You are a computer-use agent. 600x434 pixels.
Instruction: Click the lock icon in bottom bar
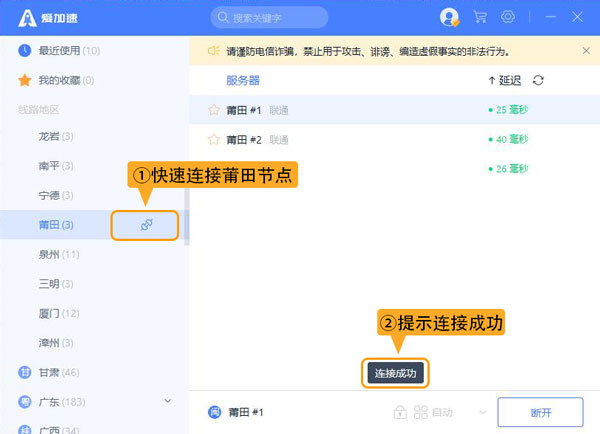pos(400,412)
